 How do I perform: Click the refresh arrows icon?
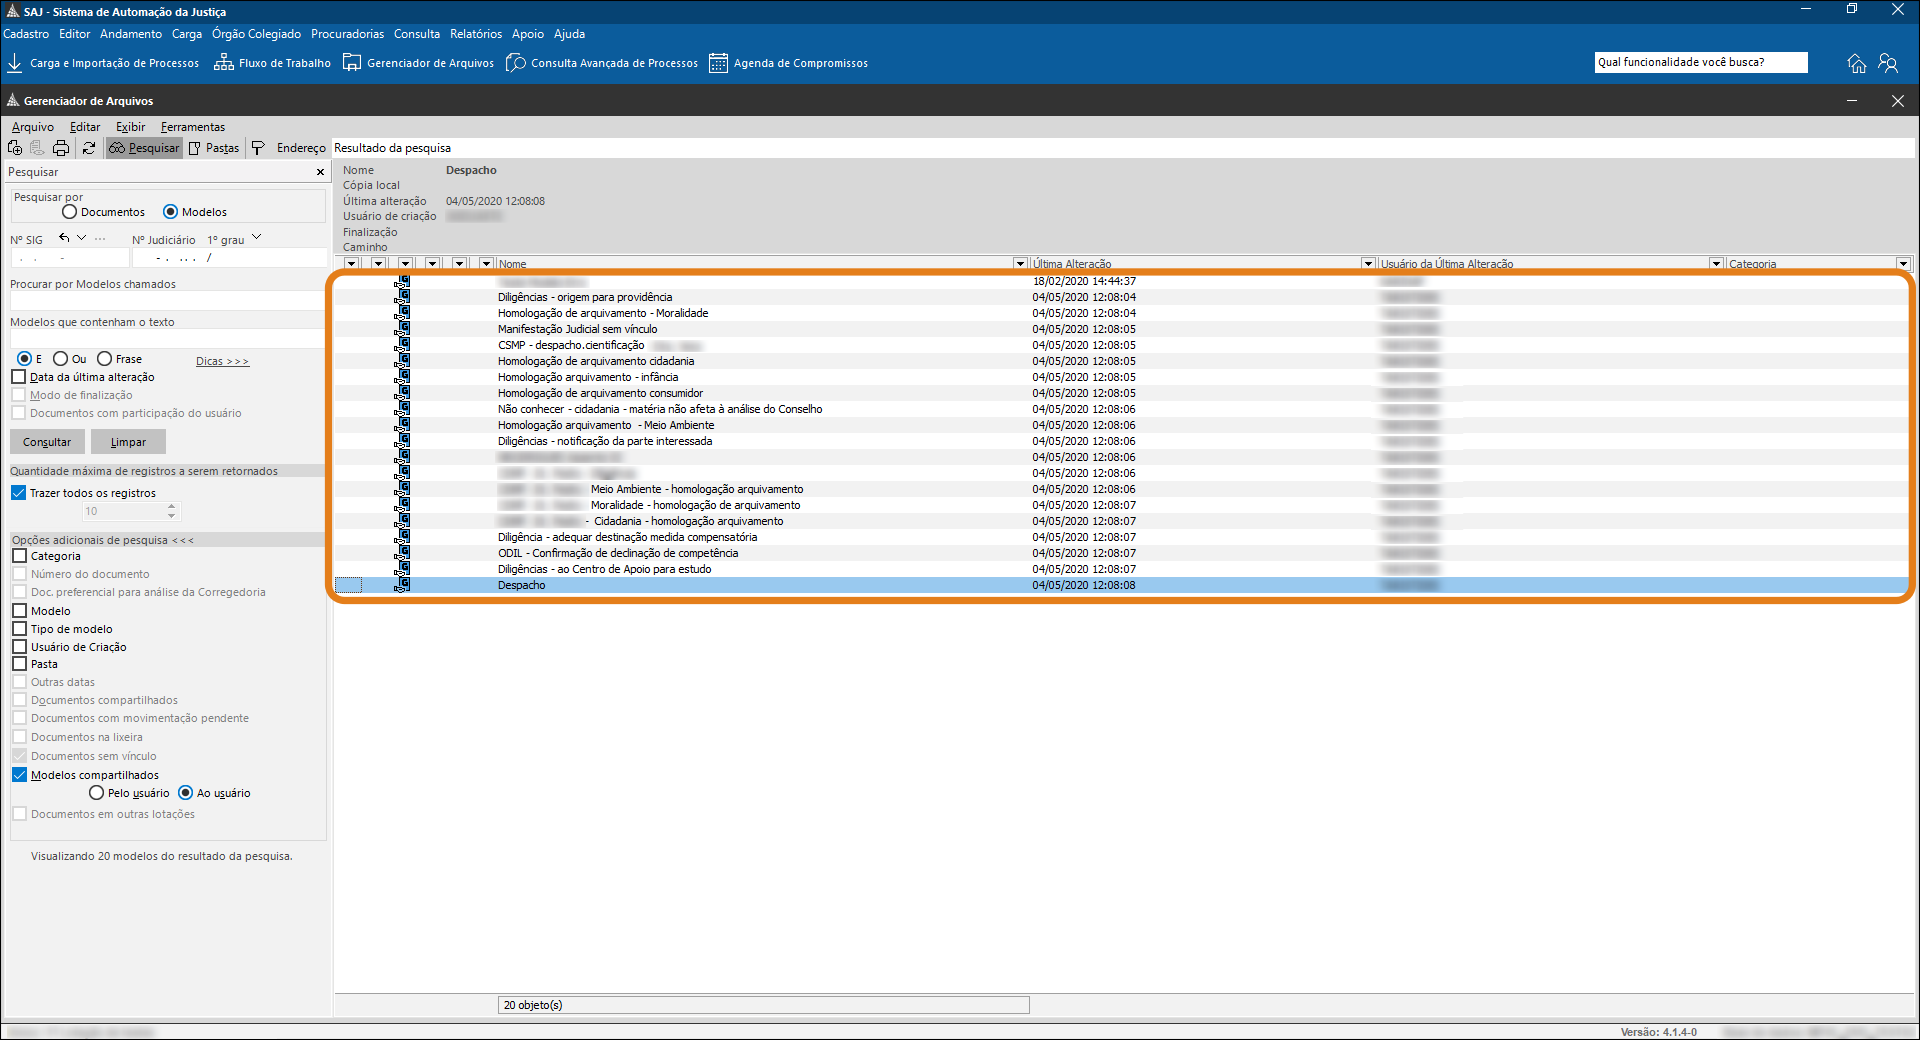pyautogui.click(x=89, y=148)
